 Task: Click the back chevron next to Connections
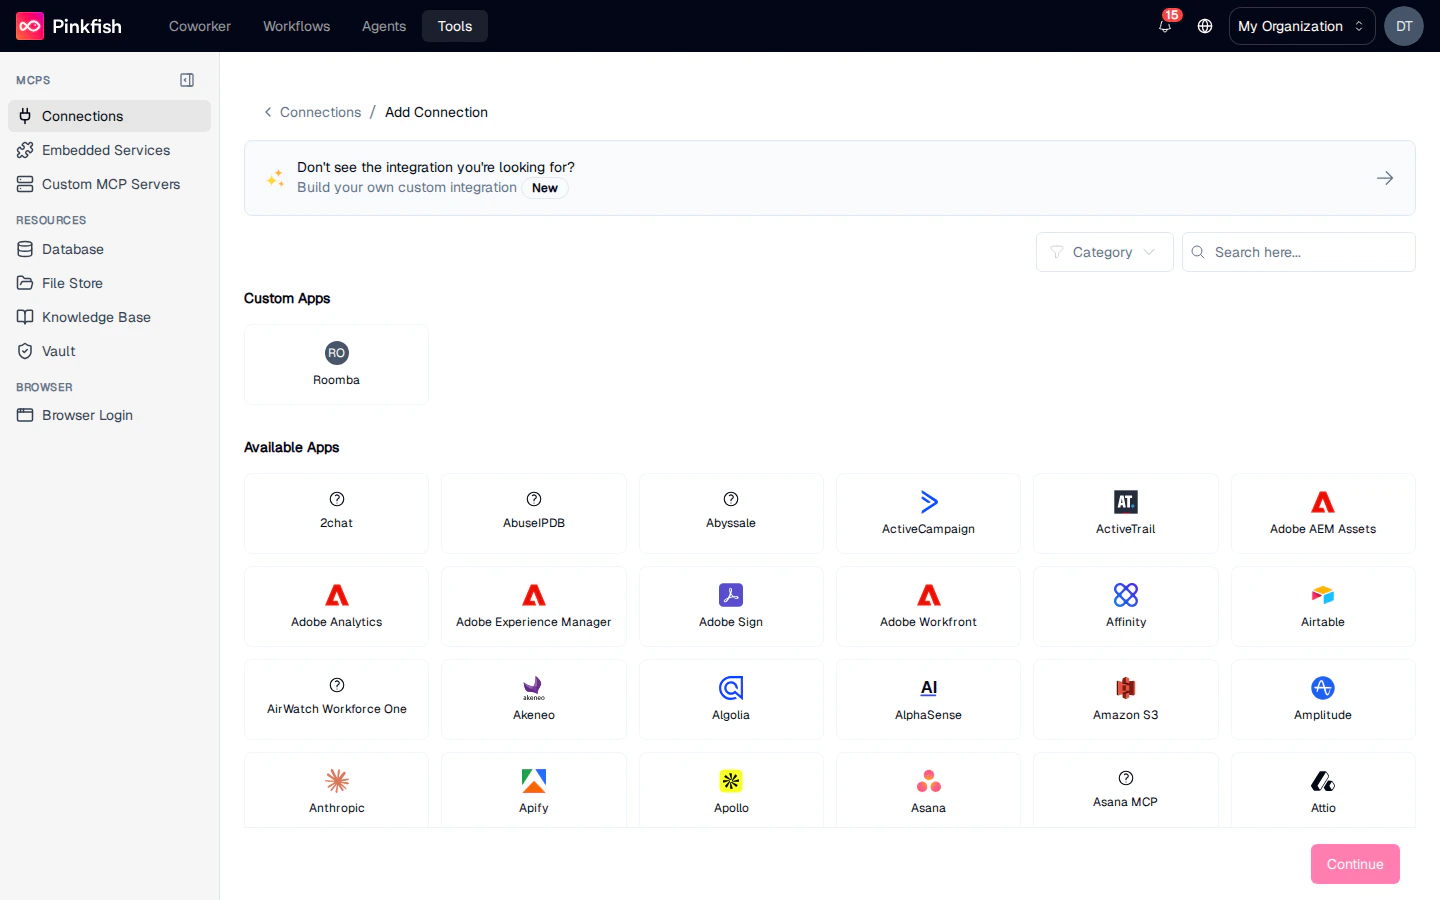click(x=267, y=112)
